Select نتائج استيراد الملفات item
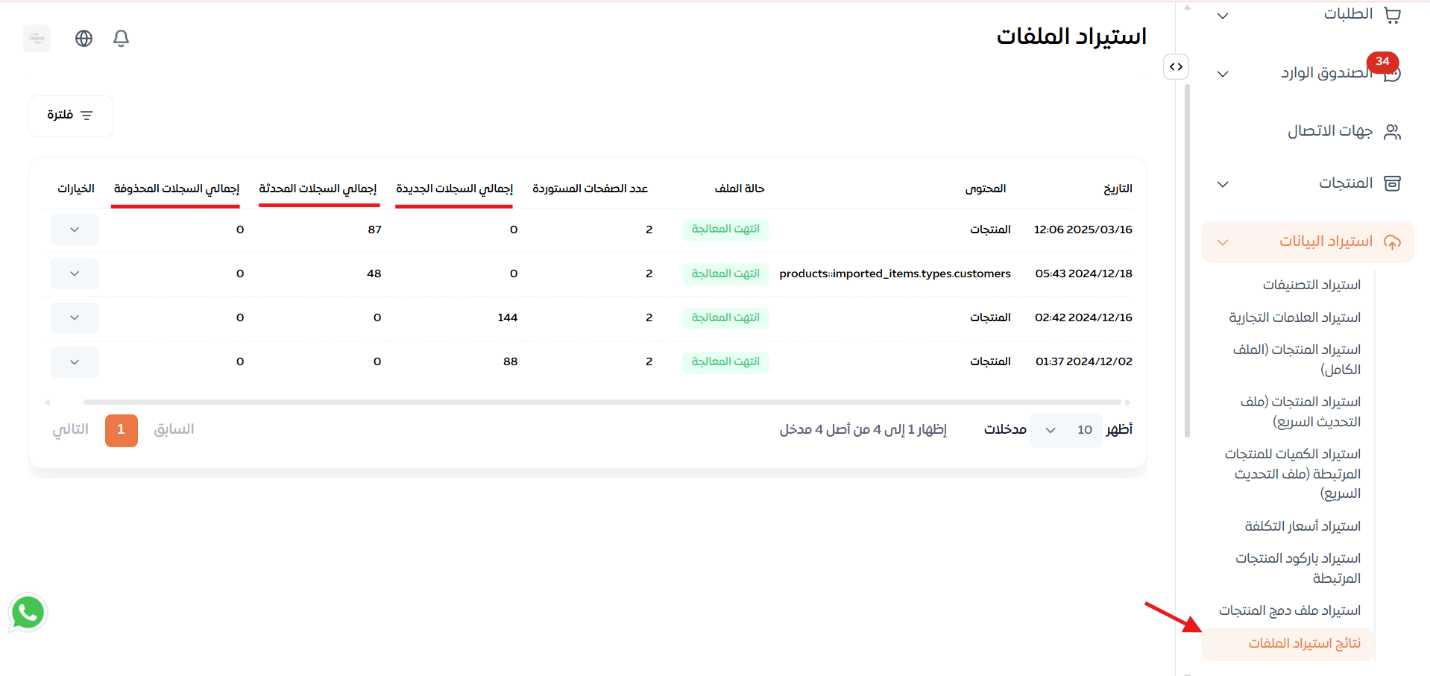1430x676 pixels. [x=1289, y=644]
